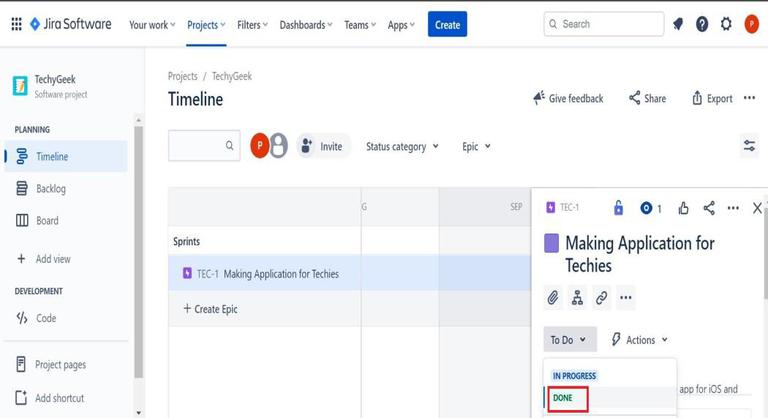Open the notifications bell
768x418 pixels.
coord(678,24)
